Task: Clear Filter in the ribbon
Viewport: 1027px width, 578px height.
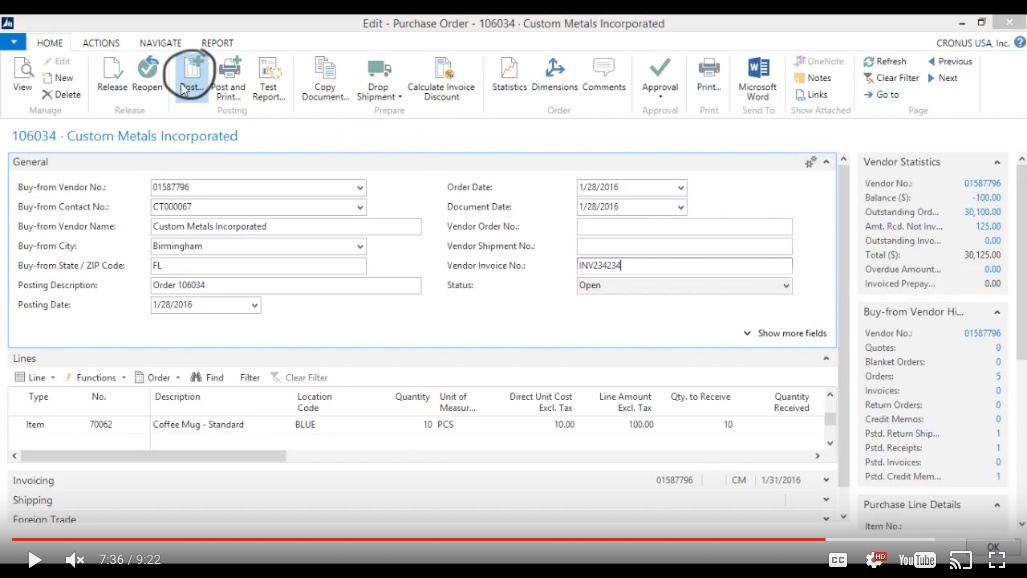Action: (x=891, y=78)
